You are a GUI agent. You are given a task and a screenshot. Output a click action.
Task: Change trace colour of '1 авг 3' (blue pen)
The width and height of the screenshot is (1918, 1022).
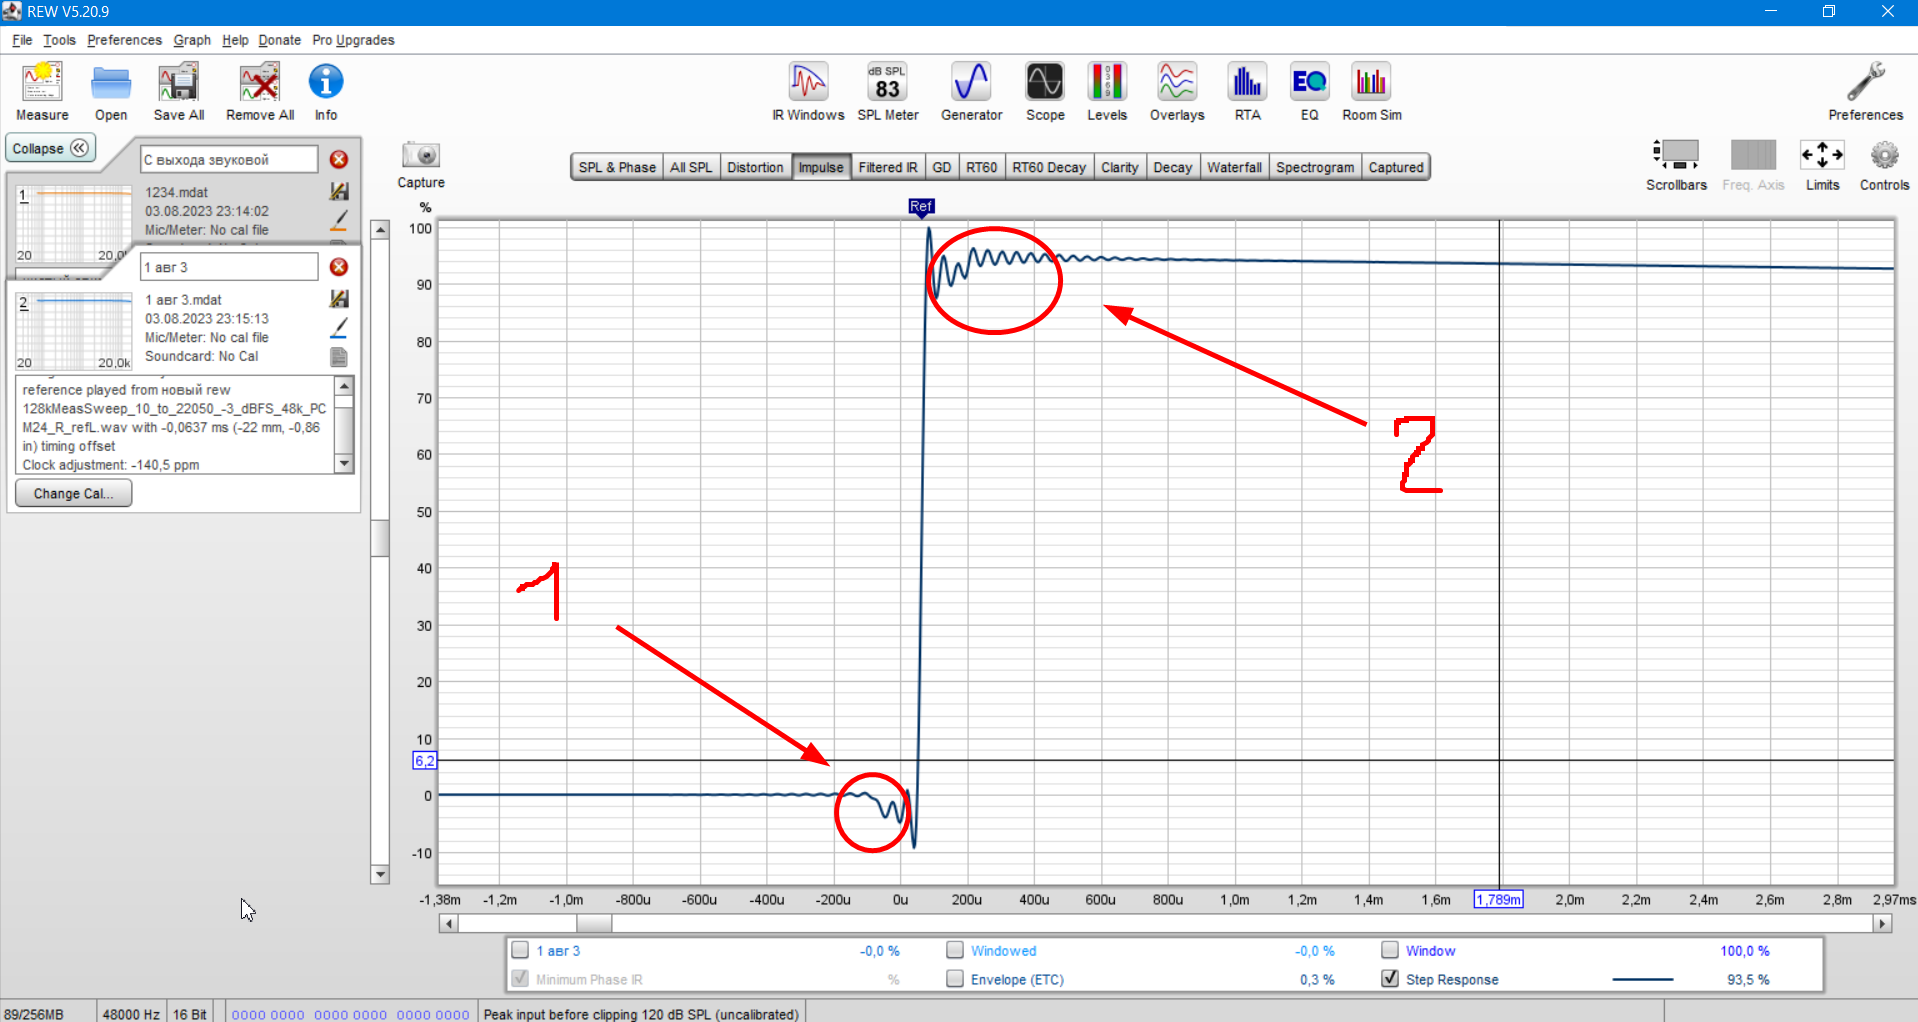pos(339,328)
